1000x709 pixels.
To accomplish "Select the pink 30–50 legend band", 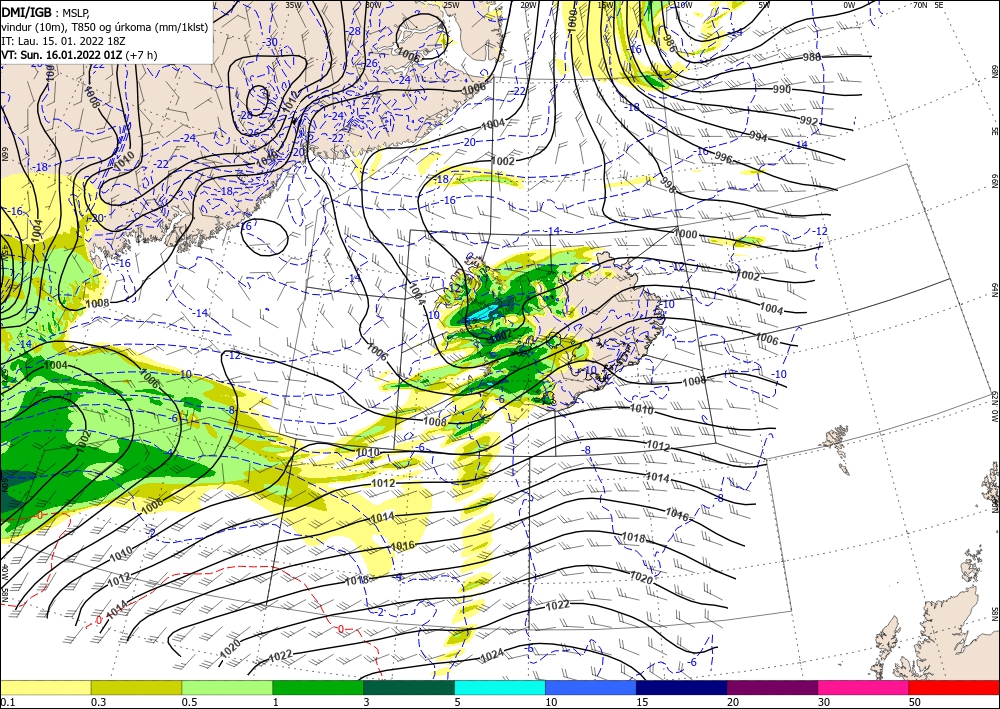I will click(864, 687).
